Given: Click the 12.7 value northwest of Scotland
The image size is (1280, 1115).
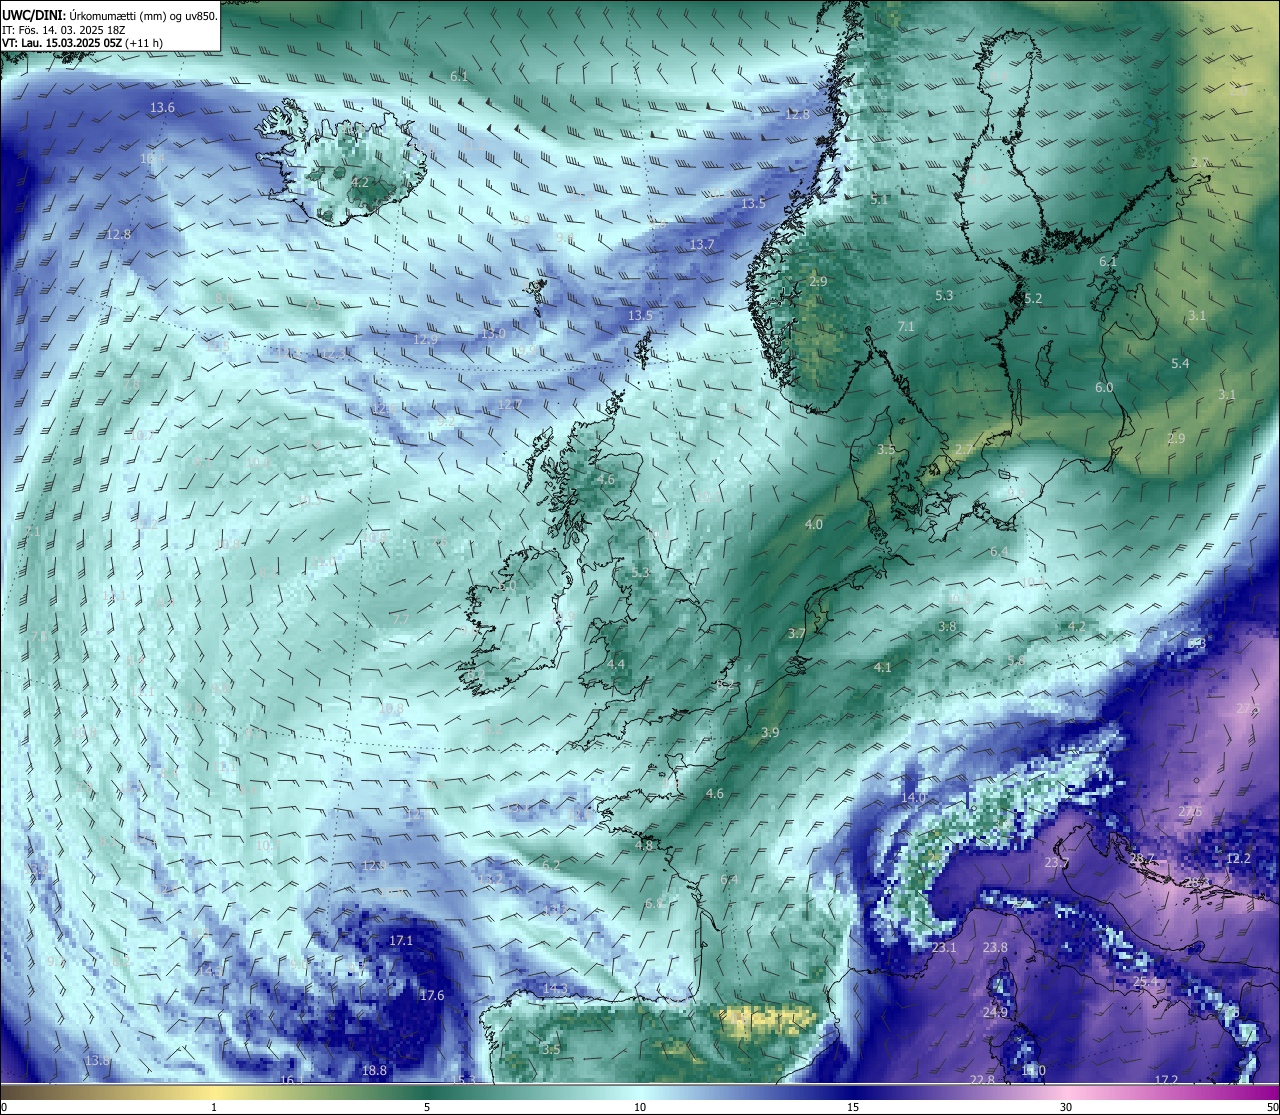Looking at the screenshot, I should click(x=510, y=404).
